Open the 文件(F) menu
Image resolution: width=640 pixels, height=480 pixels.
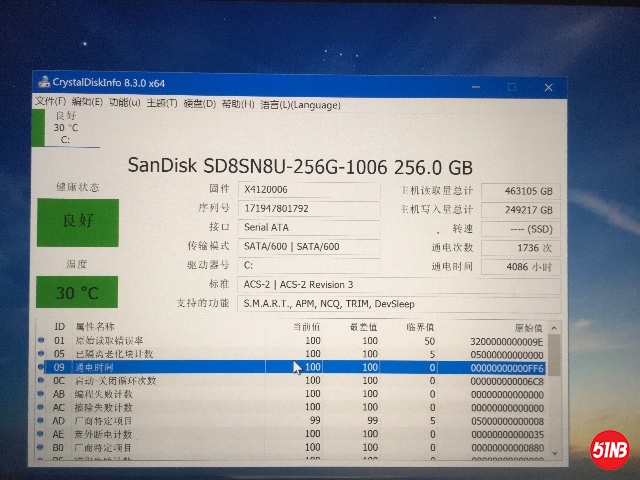pyautogui.click(x=50, y=102)
